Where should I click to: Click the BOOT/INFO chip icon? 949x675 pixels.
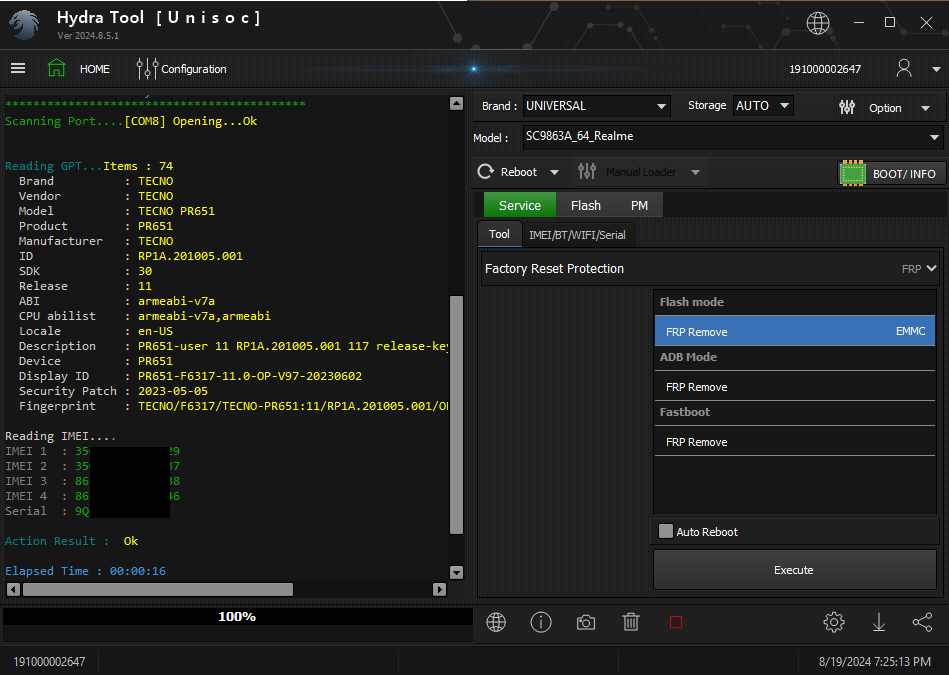pyautogui.click(x=852, y=174)
